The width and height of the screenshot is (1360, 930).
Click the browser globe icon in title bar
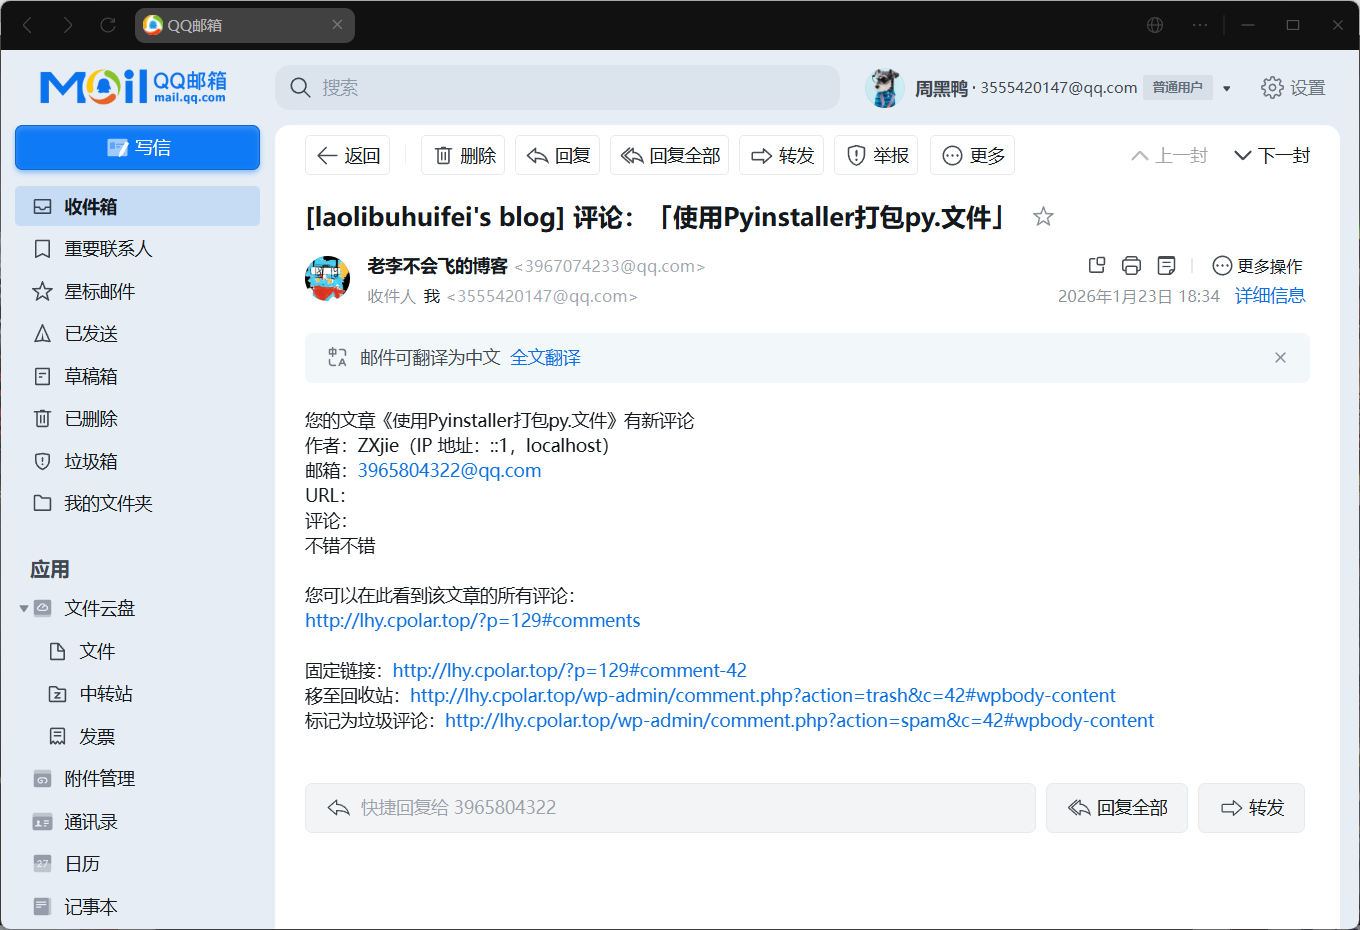pos(1155,25)
